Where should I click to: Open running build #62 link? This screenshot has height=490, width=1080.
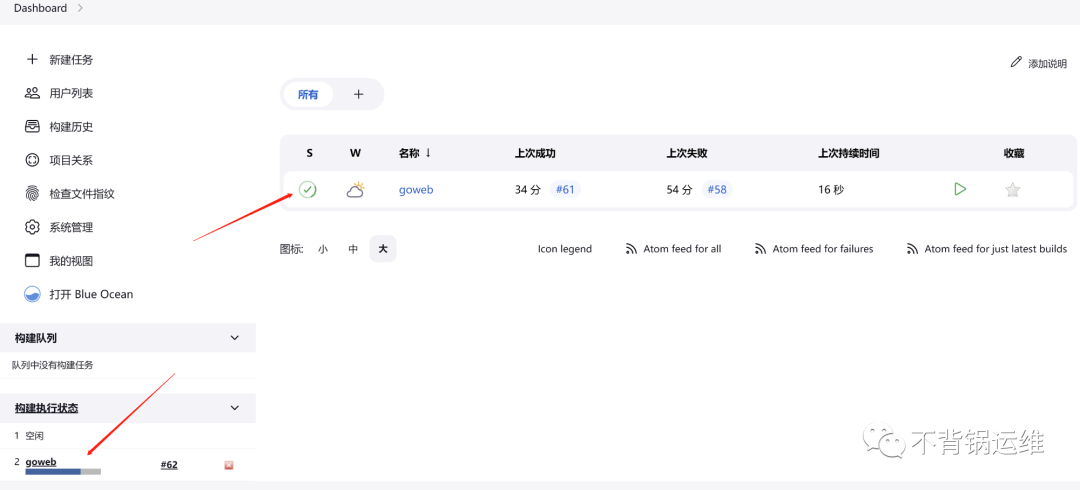pyautogui.click(x=169, y=465)
